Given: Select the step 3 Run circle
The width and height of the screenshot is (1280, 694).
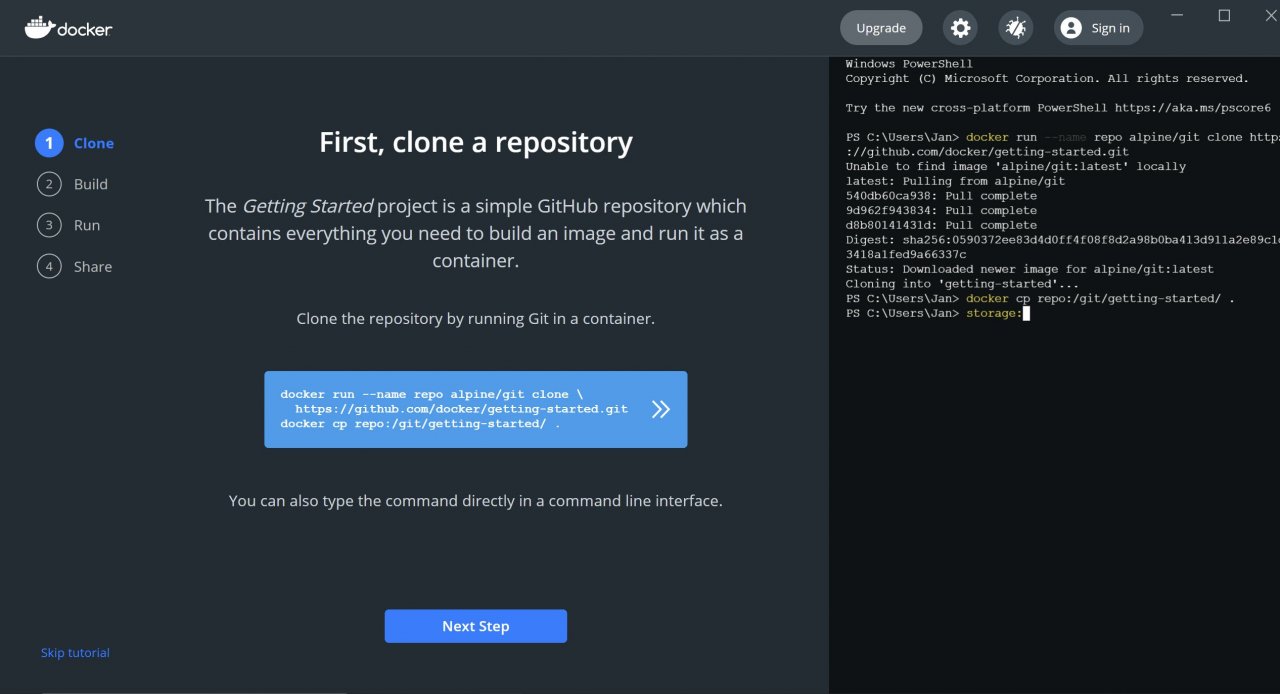Looking at the screenshot, I should pyautogui.click(x=48, y=225).
